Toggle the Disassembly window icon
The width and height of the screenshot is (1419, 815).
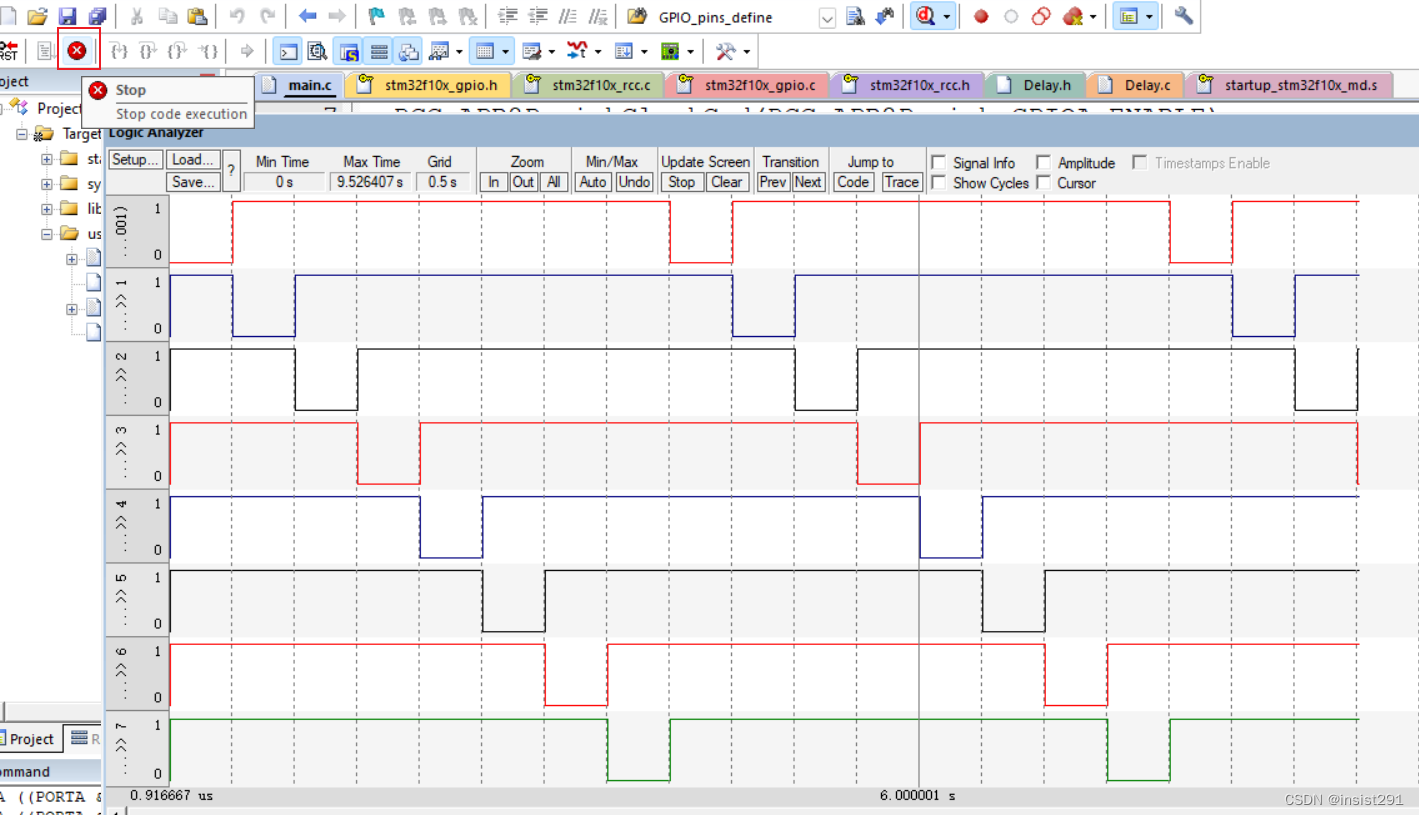click(317, 50)
